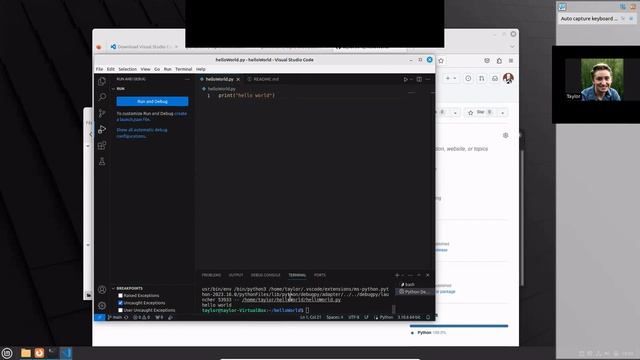Open the Terminal menu
Screen dimensions: 640x360
[x=183, y=69]
